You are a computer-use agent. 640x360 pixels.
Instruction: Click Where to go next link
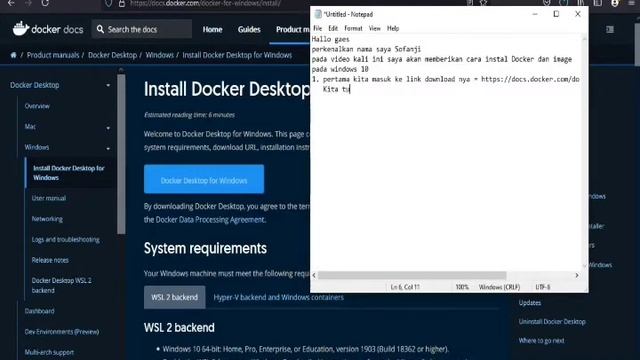[x=542, y=340]
